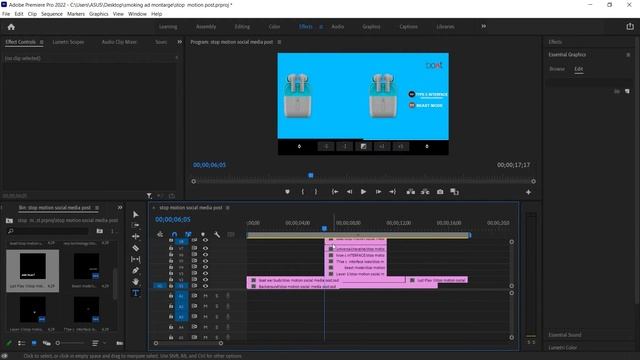This screenshot has width=640, height=360.
Task: Hide track V7 with eye icon
Action: [x=205, y=248]
